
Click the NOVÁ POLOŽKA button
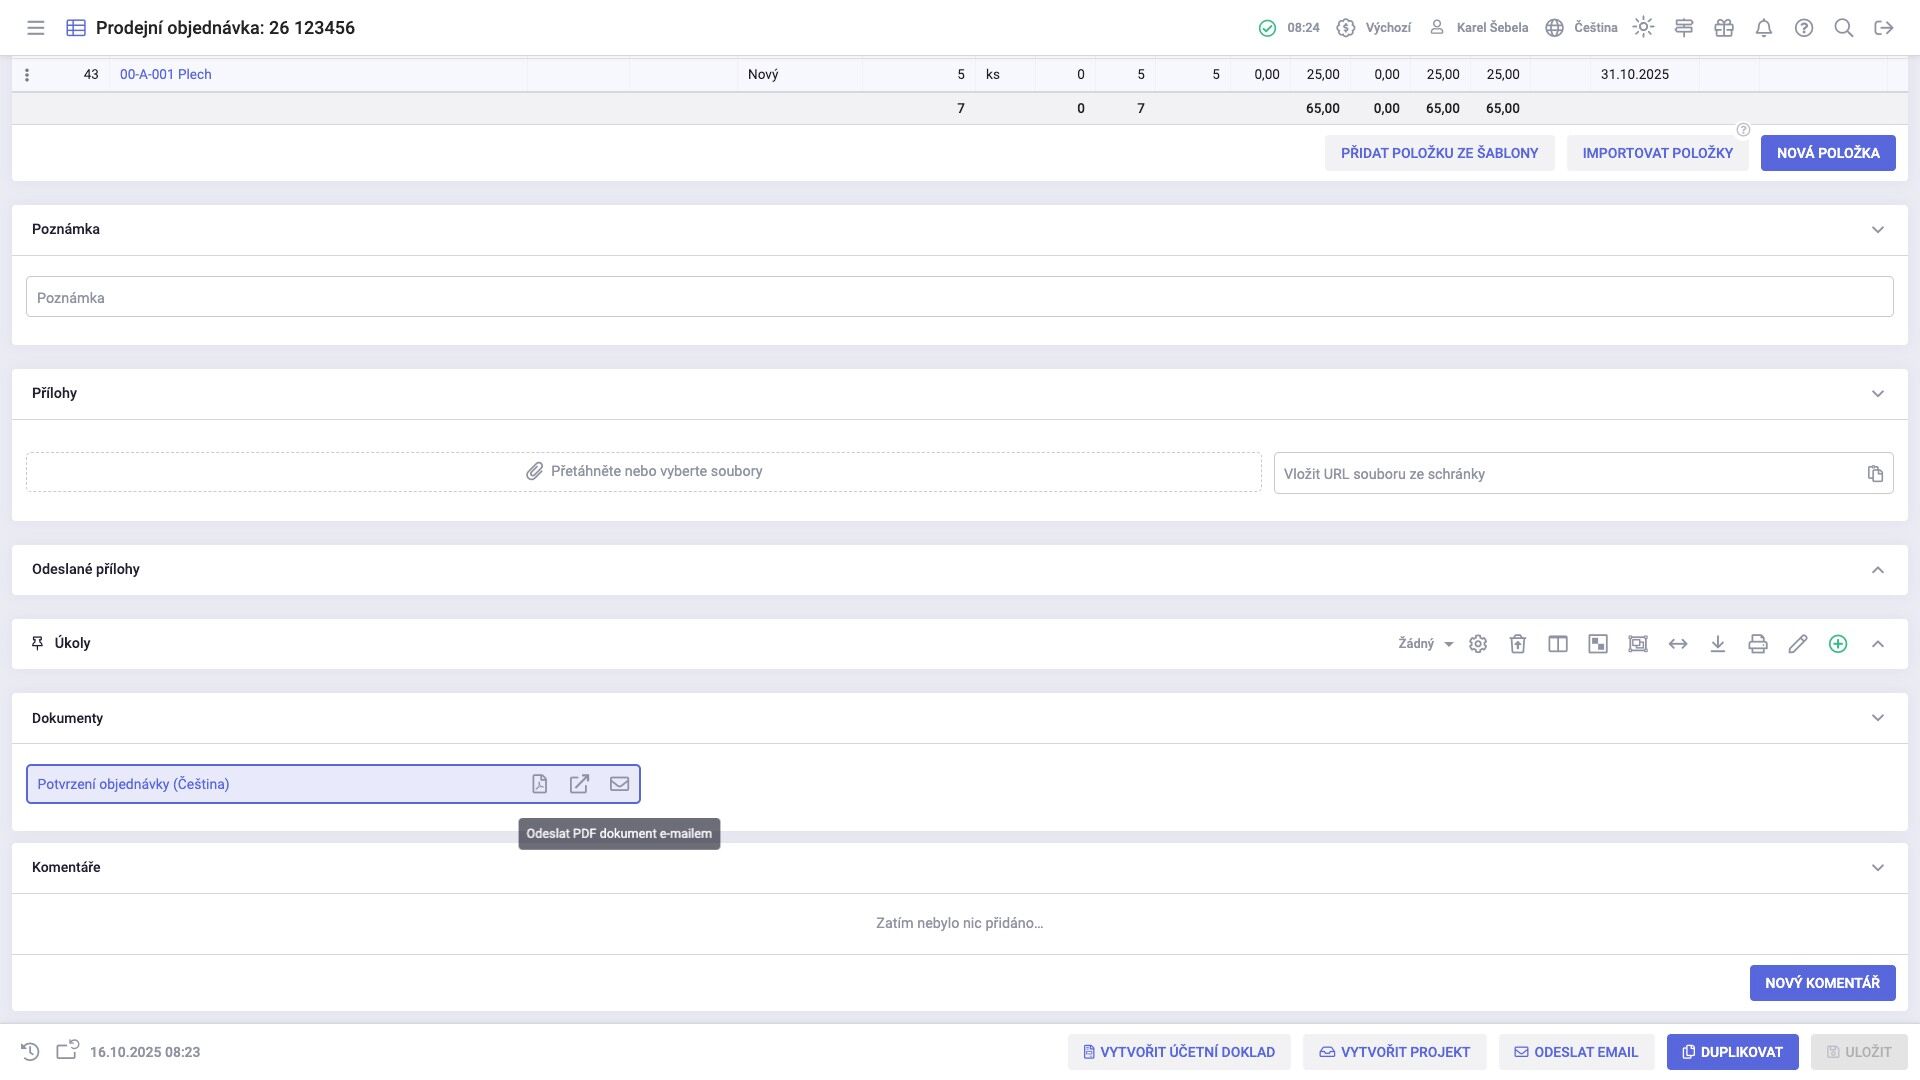tap(1827, 153)
